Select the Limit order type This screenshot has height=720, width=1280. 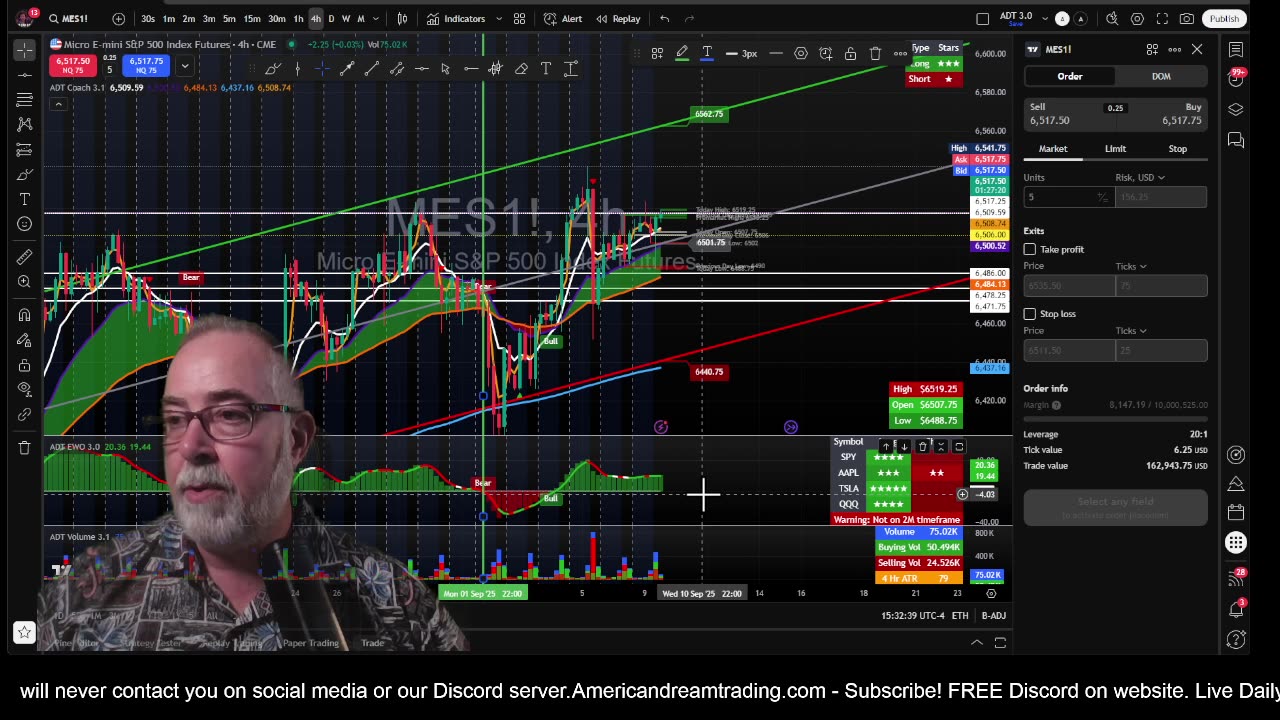click(x=1115, y=149)
